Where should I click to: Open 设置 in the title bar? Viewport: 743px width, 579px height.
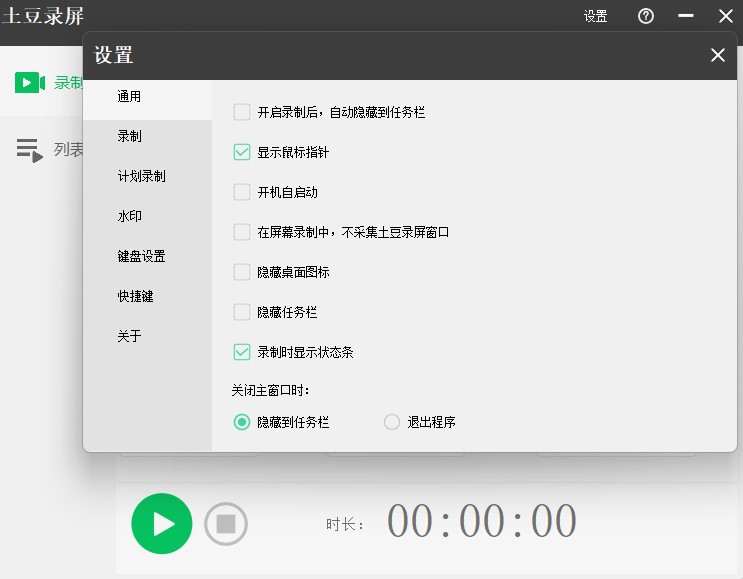pos(595,16)
